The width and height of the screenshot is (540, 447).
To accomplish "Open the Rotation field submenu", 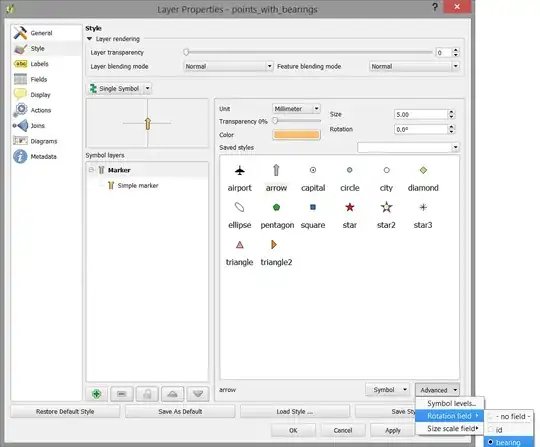I will 450,416.
